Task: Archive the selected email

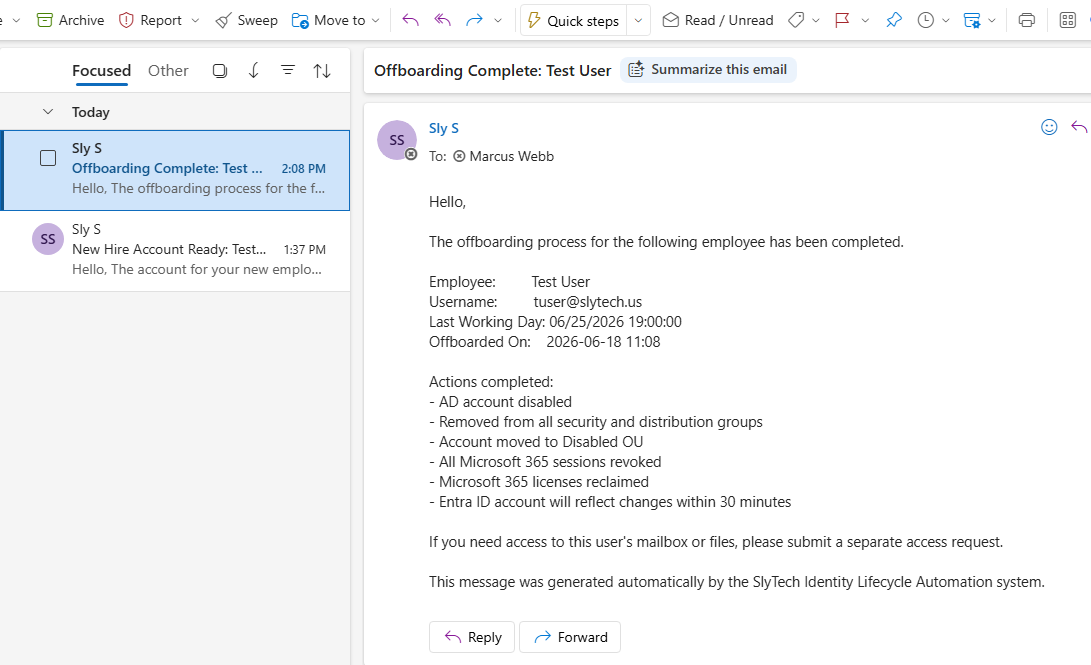Action: (x=70, y=20)
